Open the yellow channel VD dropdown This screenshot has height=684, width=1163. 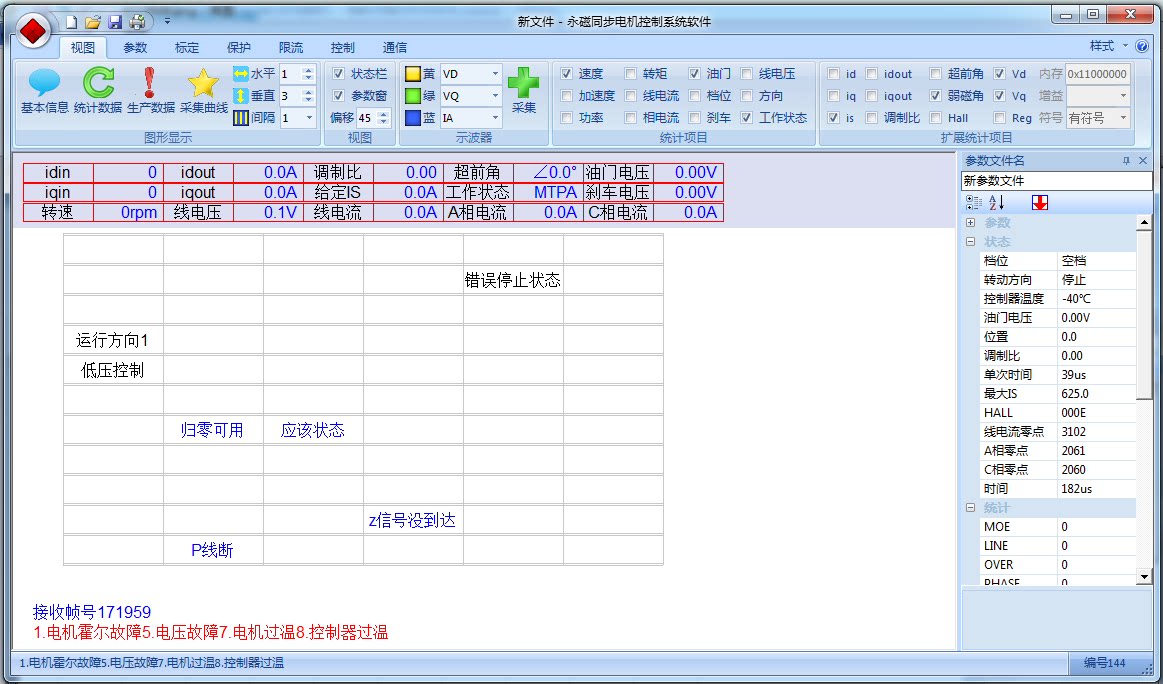(x=495, y=73)
